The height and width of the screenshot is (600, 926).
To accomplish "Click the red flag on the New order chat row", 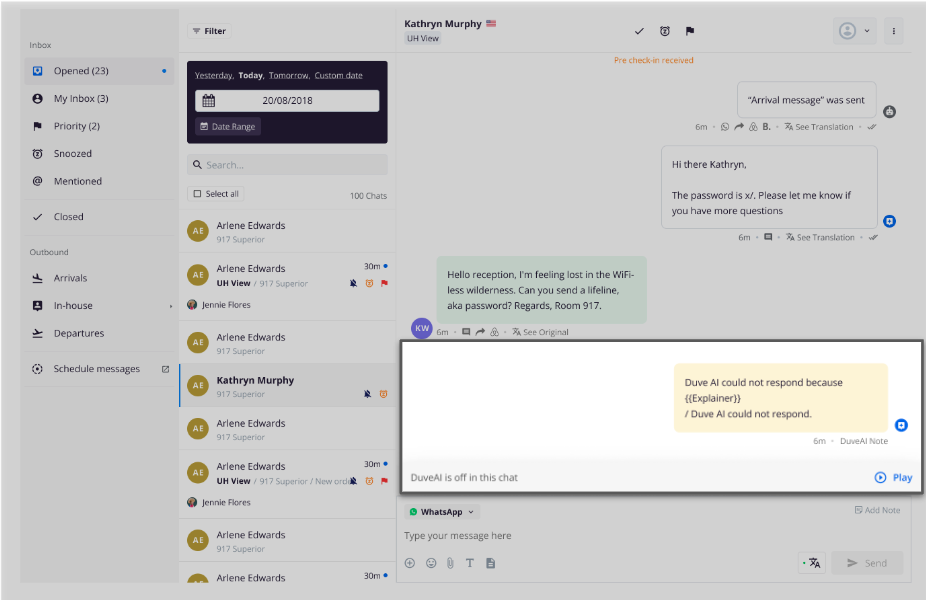I will click(384, 481).
